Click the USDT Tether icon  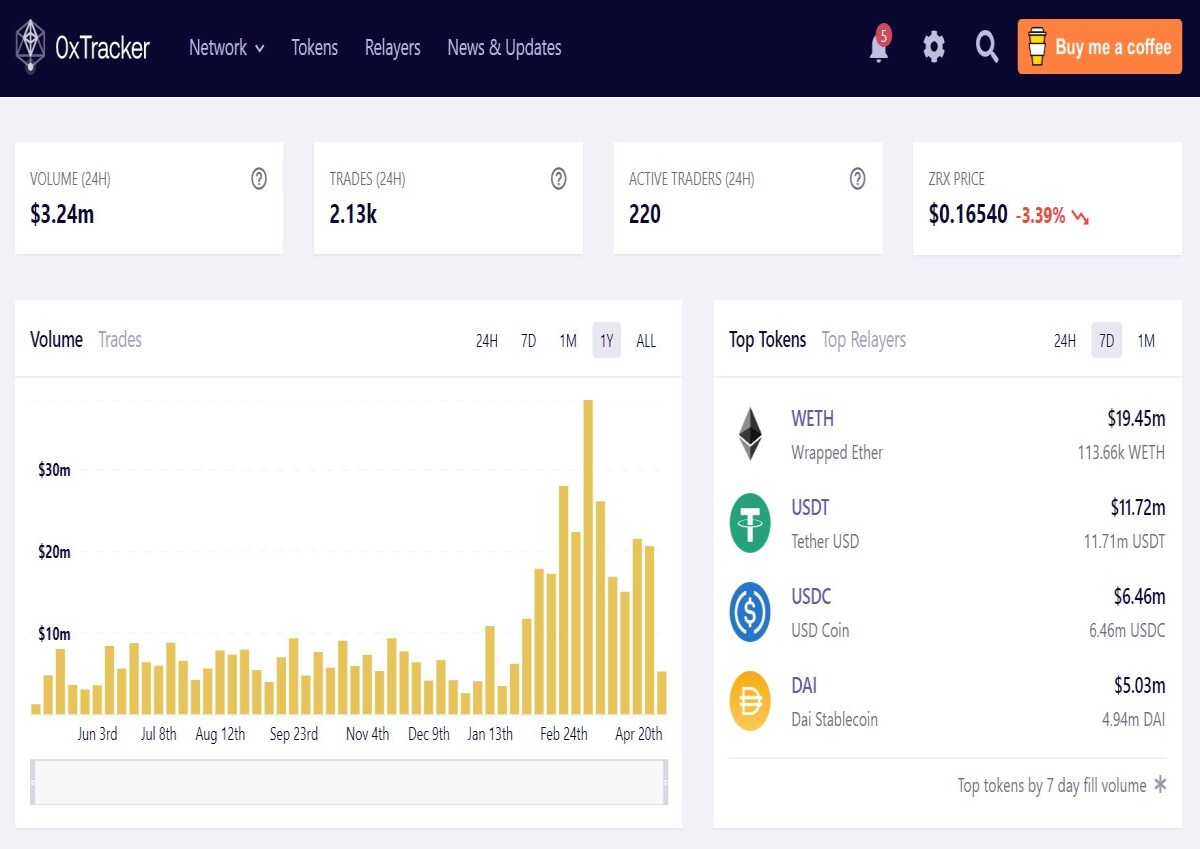point(750,523)
